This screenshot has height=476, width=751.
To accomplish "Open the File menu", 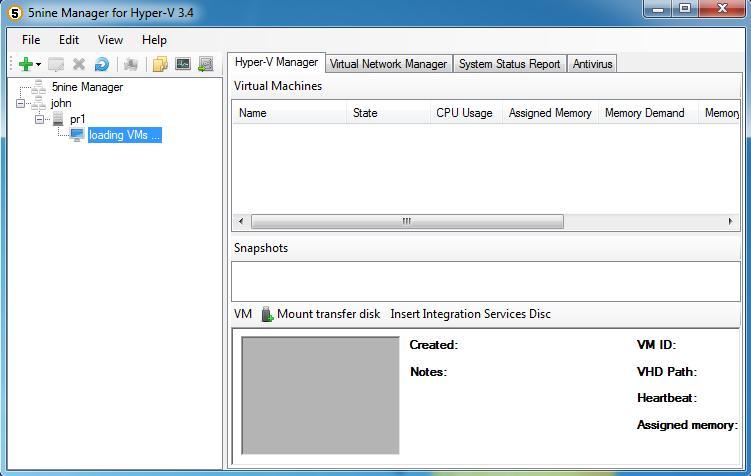I will tap(31, 40).
